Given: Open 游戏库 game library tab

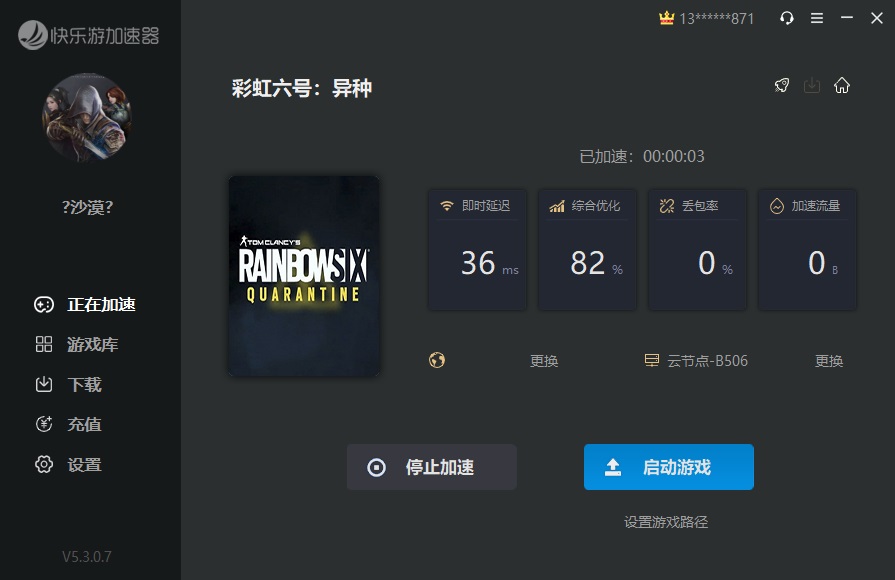Looking at the screenshot, I should 90,345.
